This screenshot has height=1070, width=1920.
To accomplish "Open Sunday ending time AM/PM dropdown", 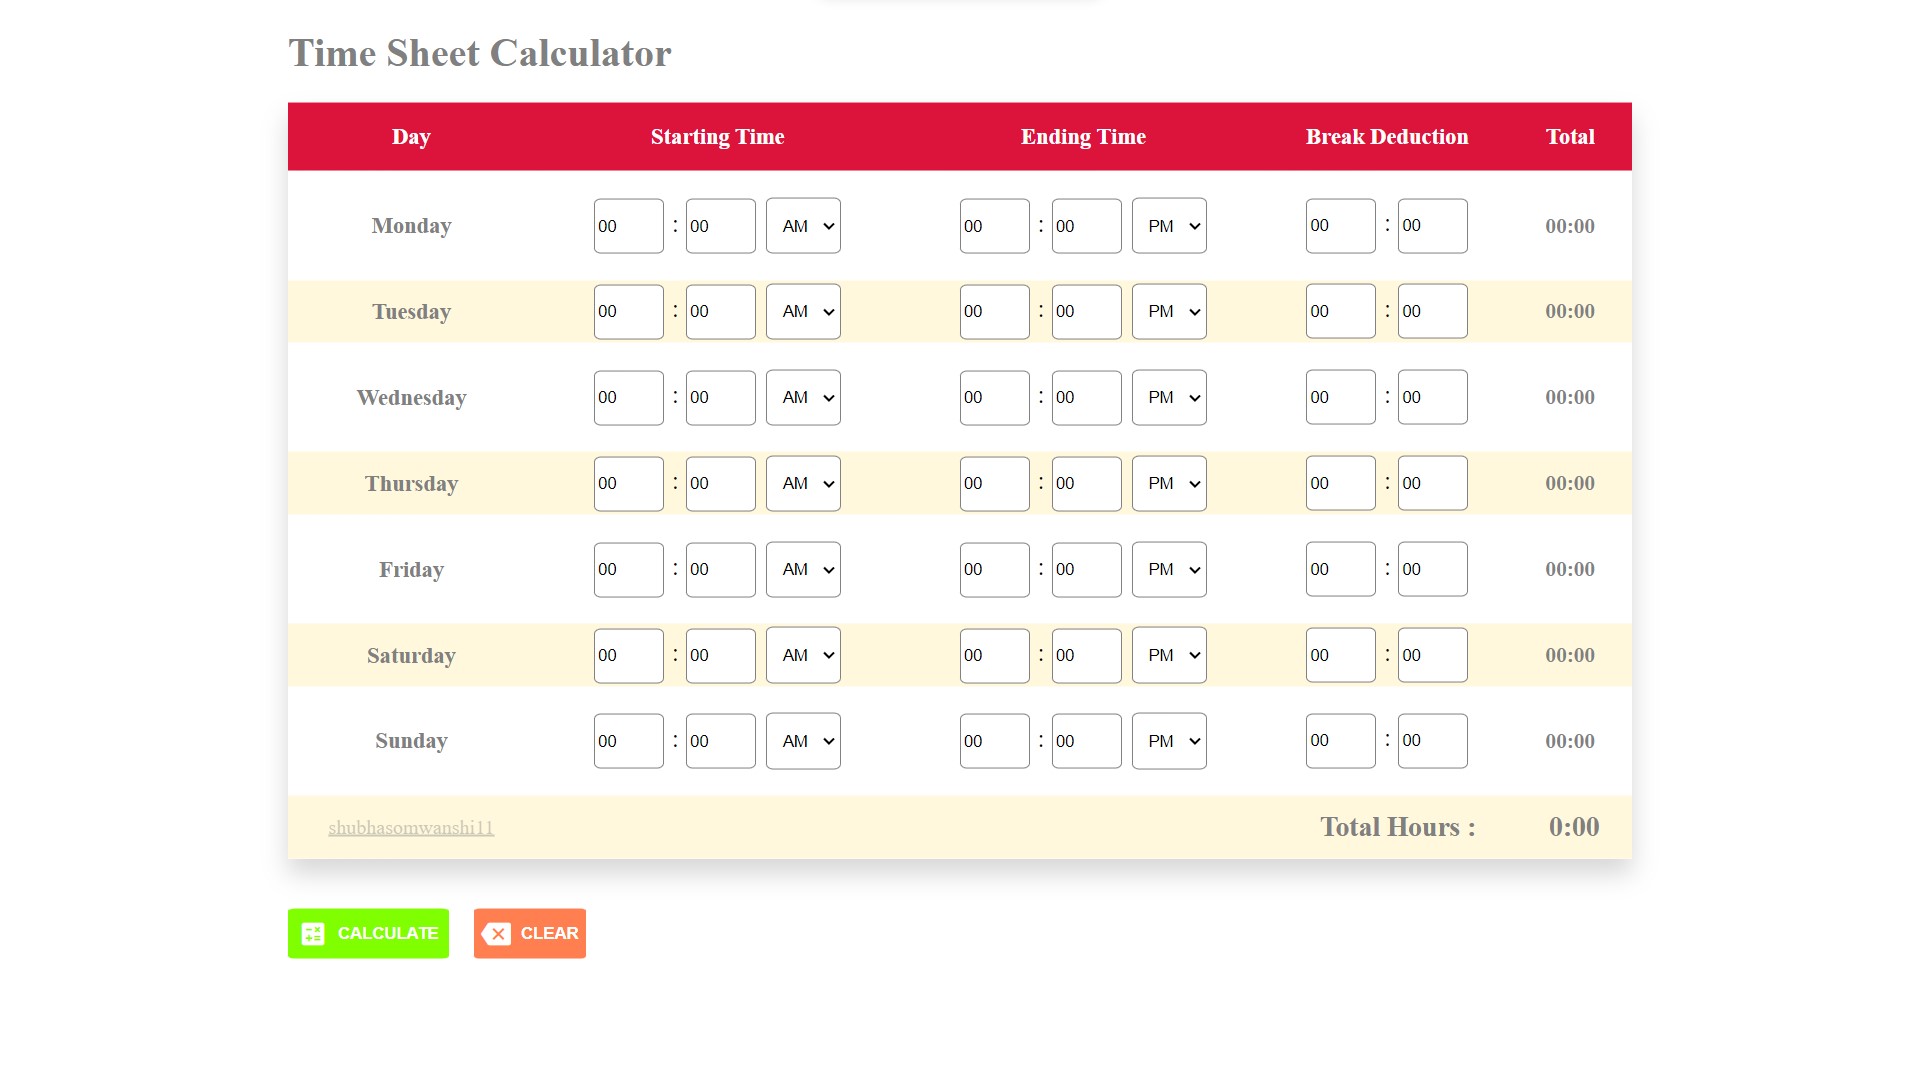I will (1169, 741).
